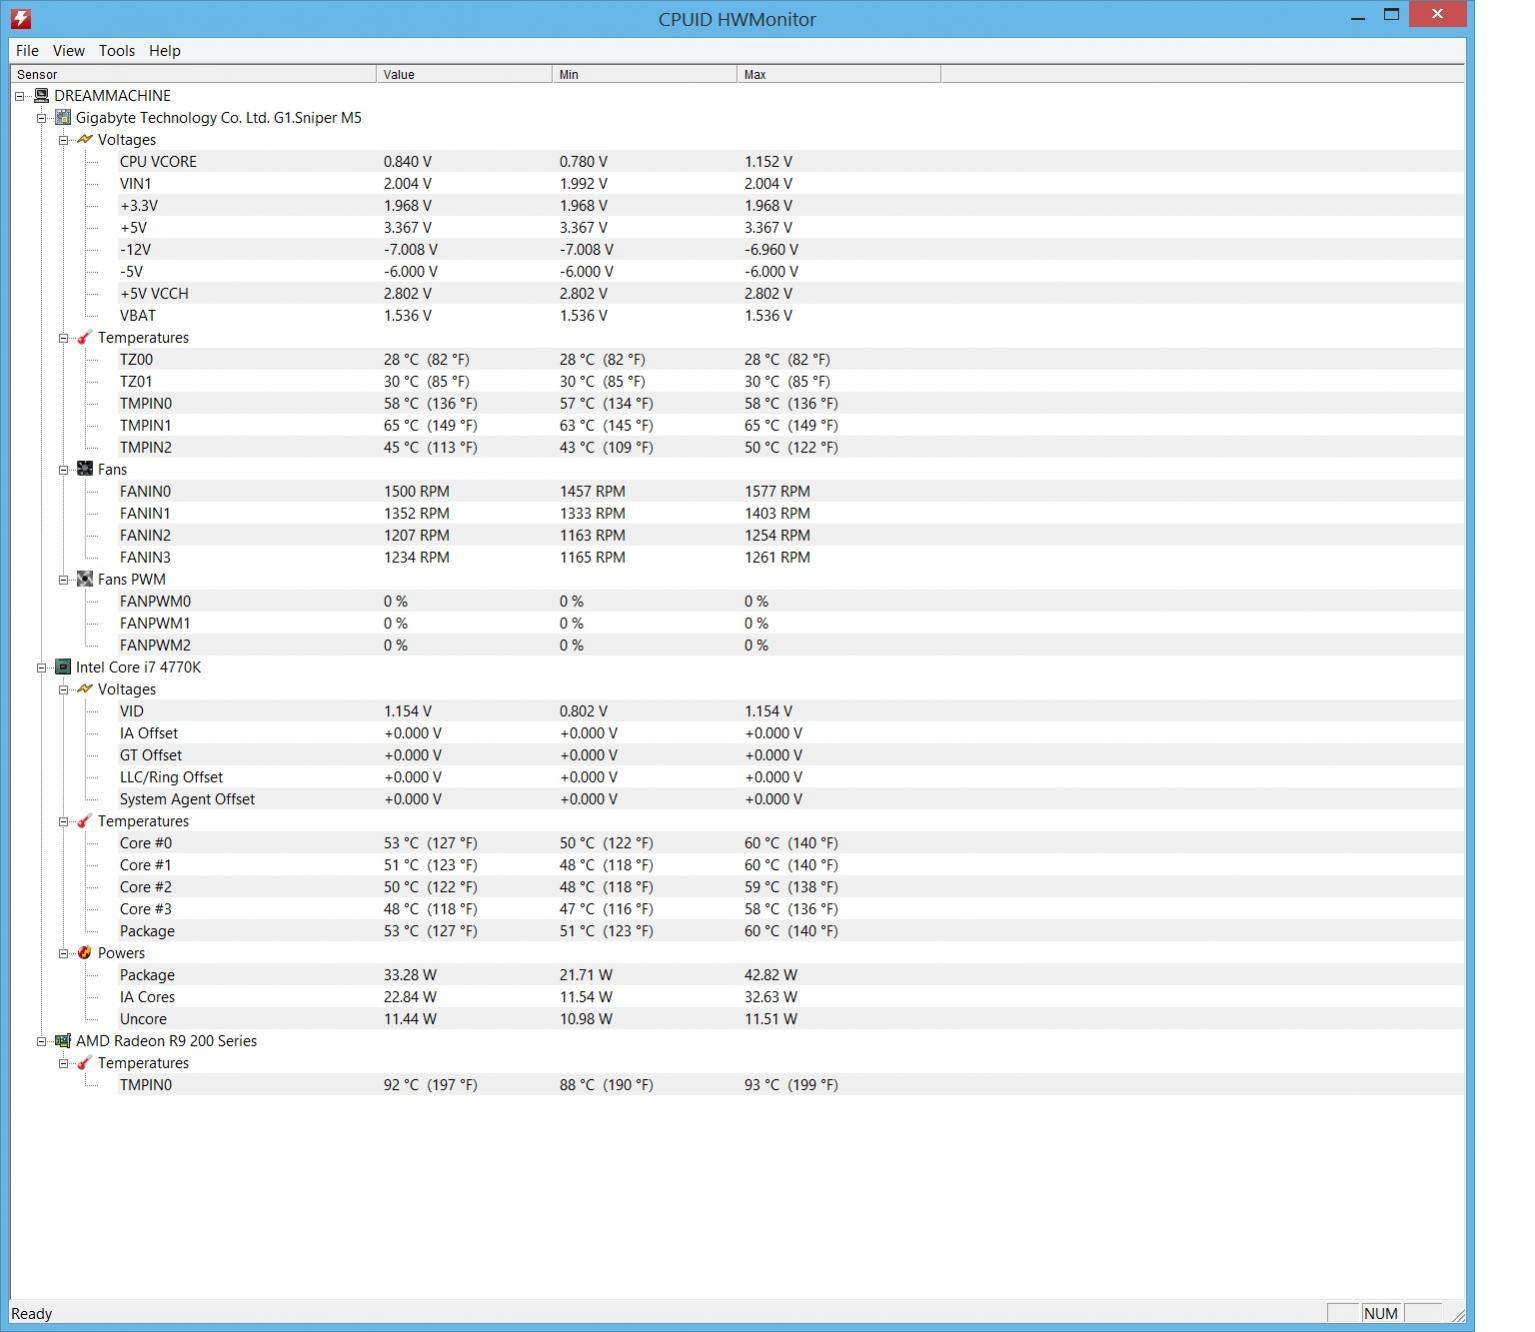Click the Value column header
Viewport: 1535px width, 1332px height.
464,74
